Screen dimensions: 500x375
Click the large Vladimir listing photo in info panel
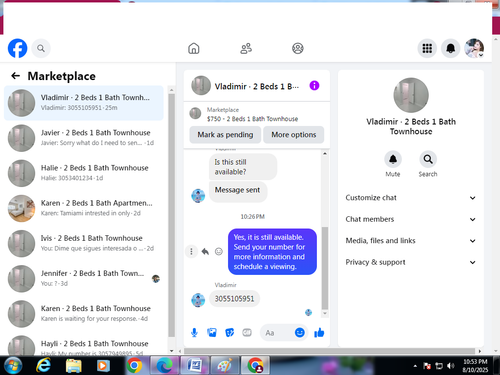click(411, 95)
